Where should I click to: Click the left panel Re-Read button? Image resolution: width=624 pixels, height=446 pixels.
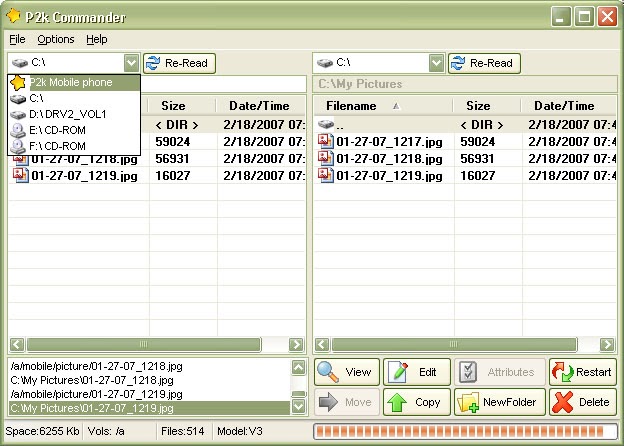coord(179,63)
